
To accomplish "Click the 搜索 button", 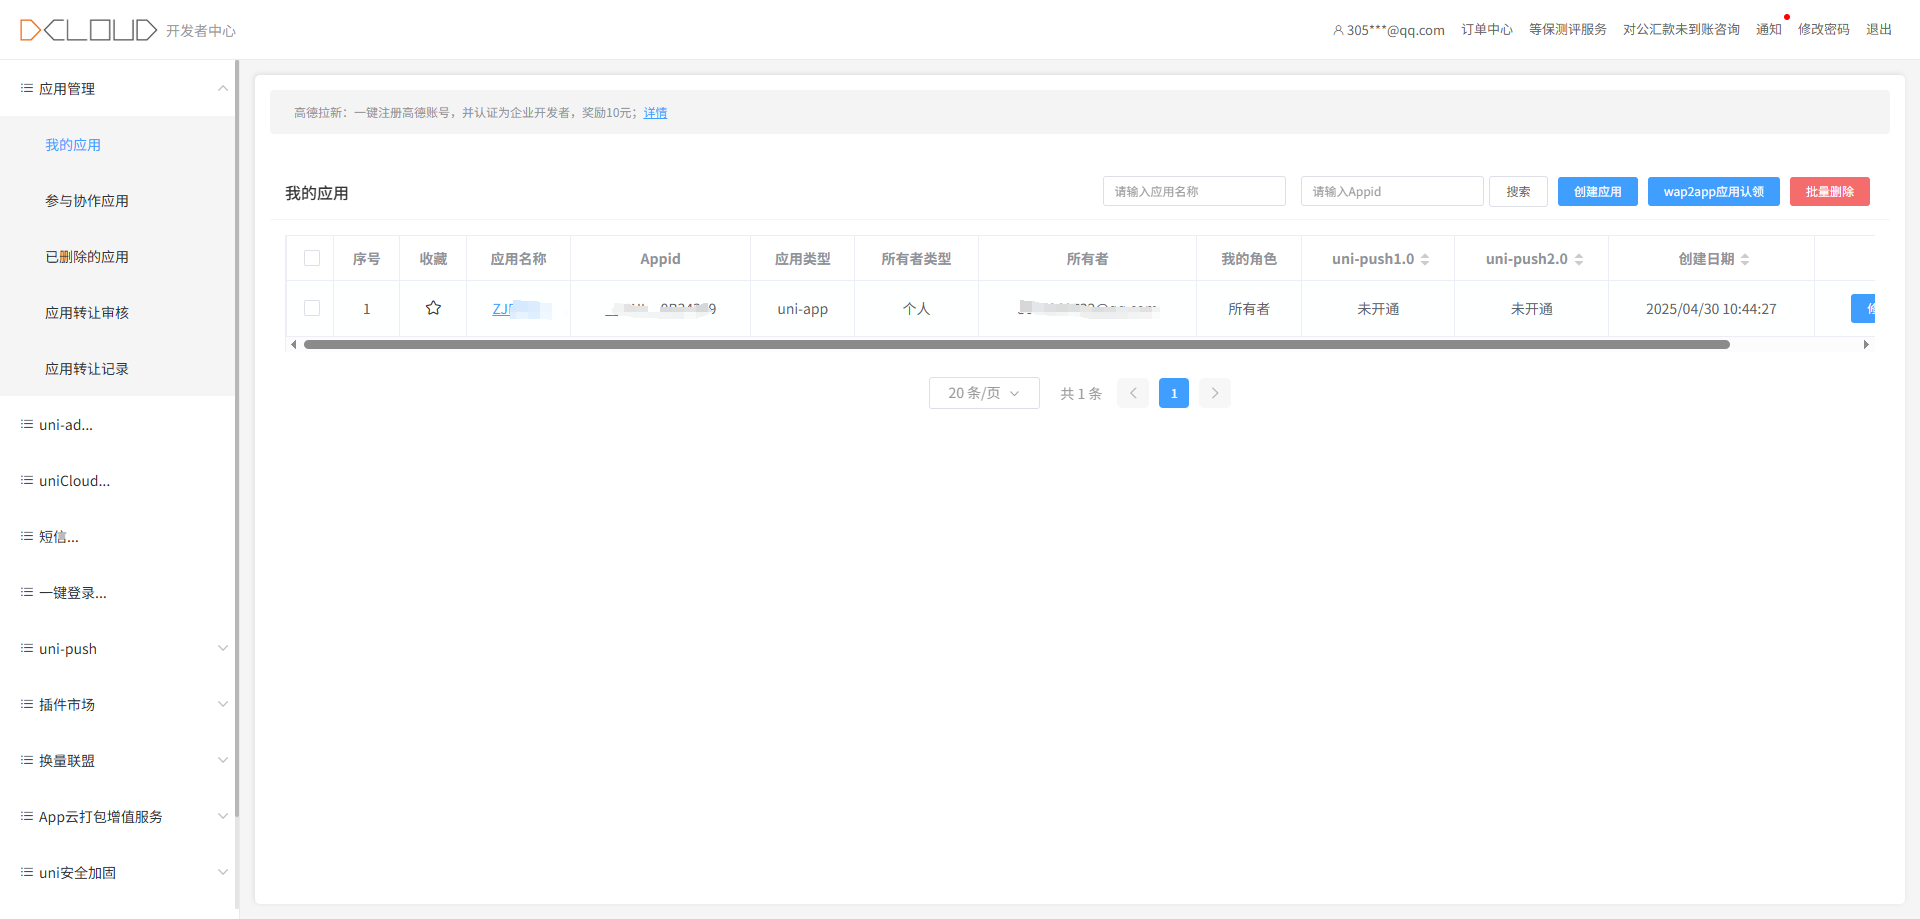I will [x=1518, y=191].
